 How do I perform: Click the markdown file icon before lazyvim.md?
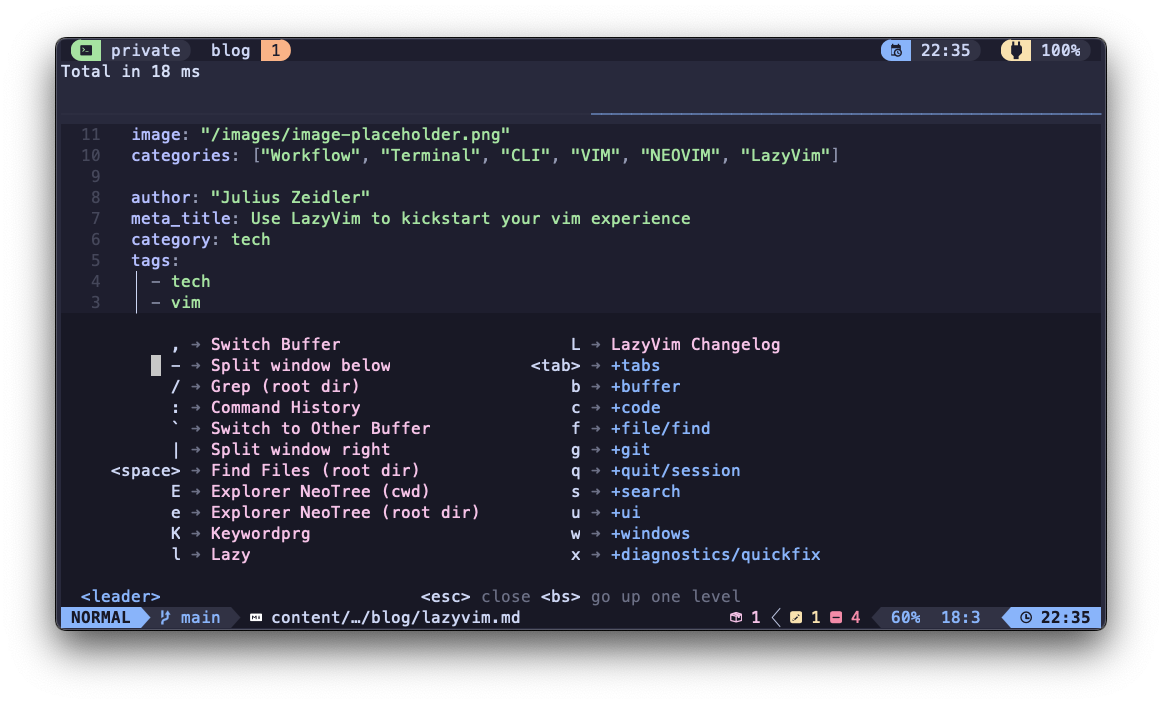[x=256, y=617]
